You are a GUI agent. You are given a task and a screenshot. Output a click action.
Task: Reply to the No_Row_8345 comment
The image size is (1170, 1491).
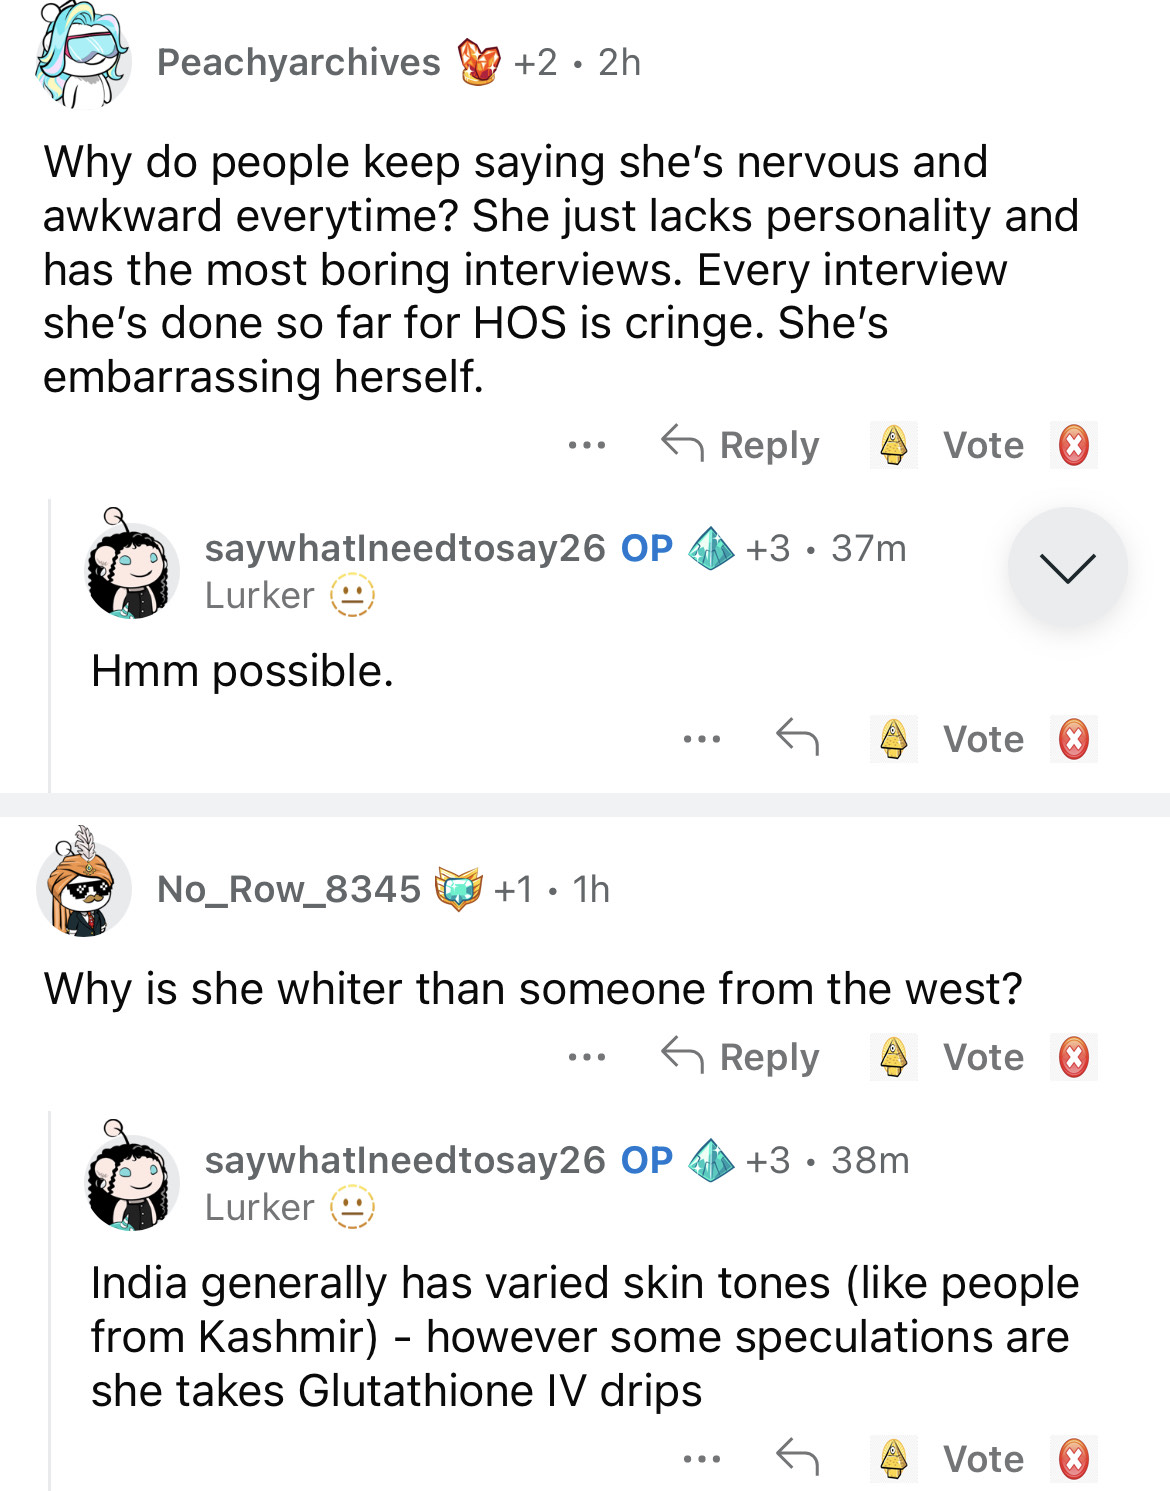[x=741, y=1057]
